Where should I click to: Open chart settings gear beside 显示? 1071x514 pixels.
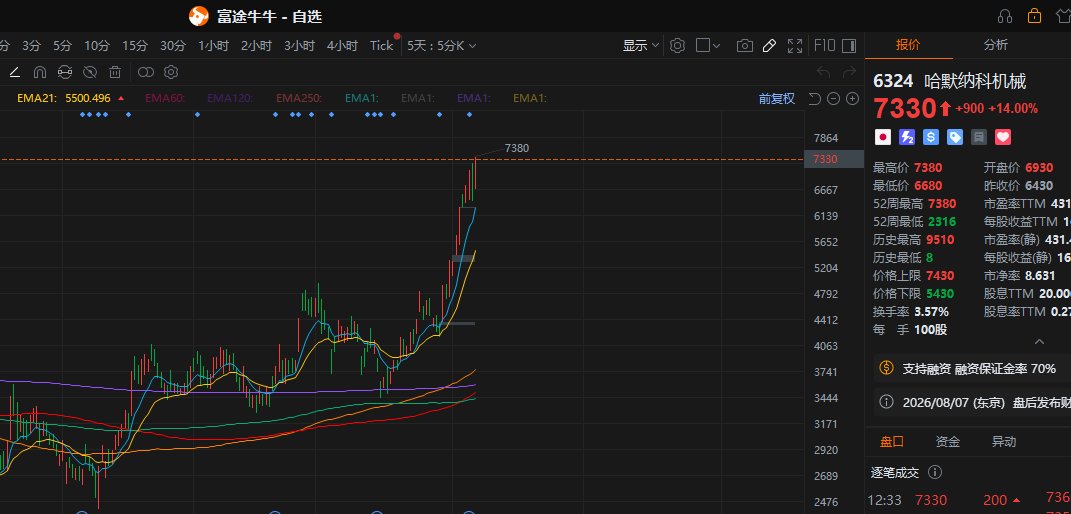[x=677, y=46]
